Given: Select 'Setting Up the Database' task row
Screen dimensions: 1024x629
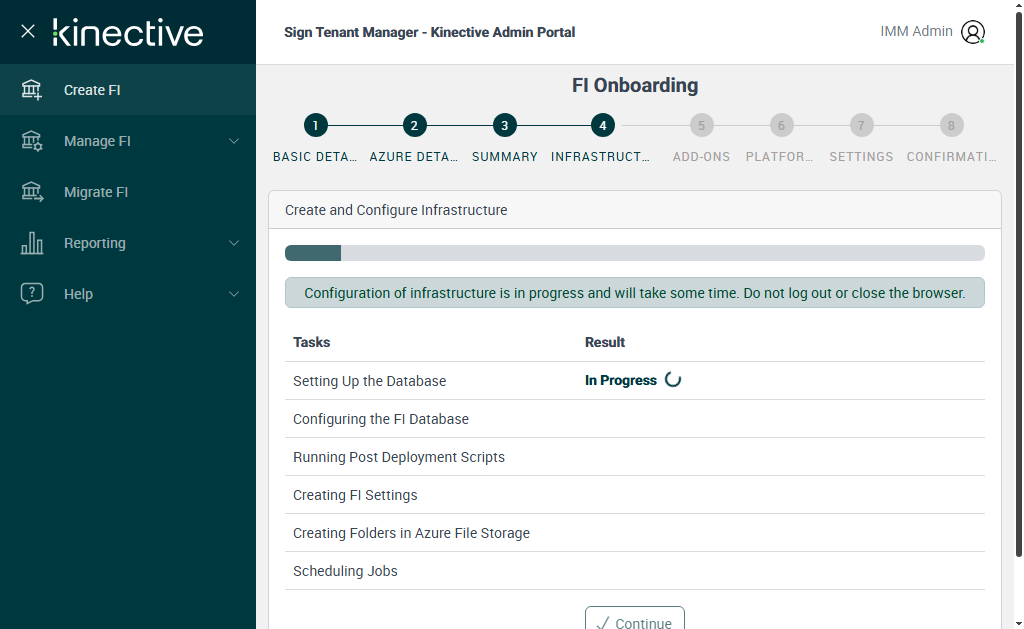Looking at the screenshot, I should 635,381.
